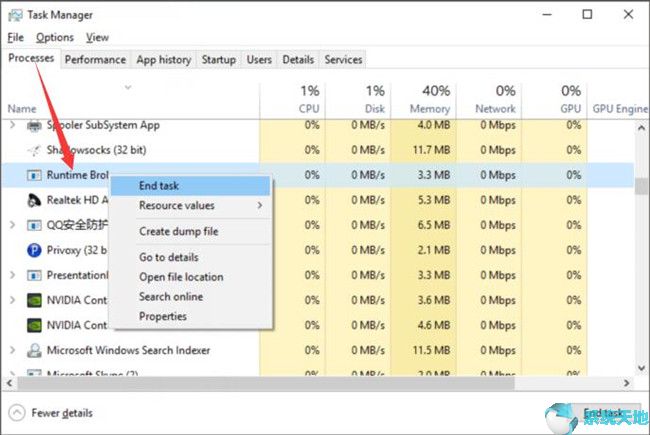Click the first NVIDIA Container green icon
The image size is (650, 435).
34,300
